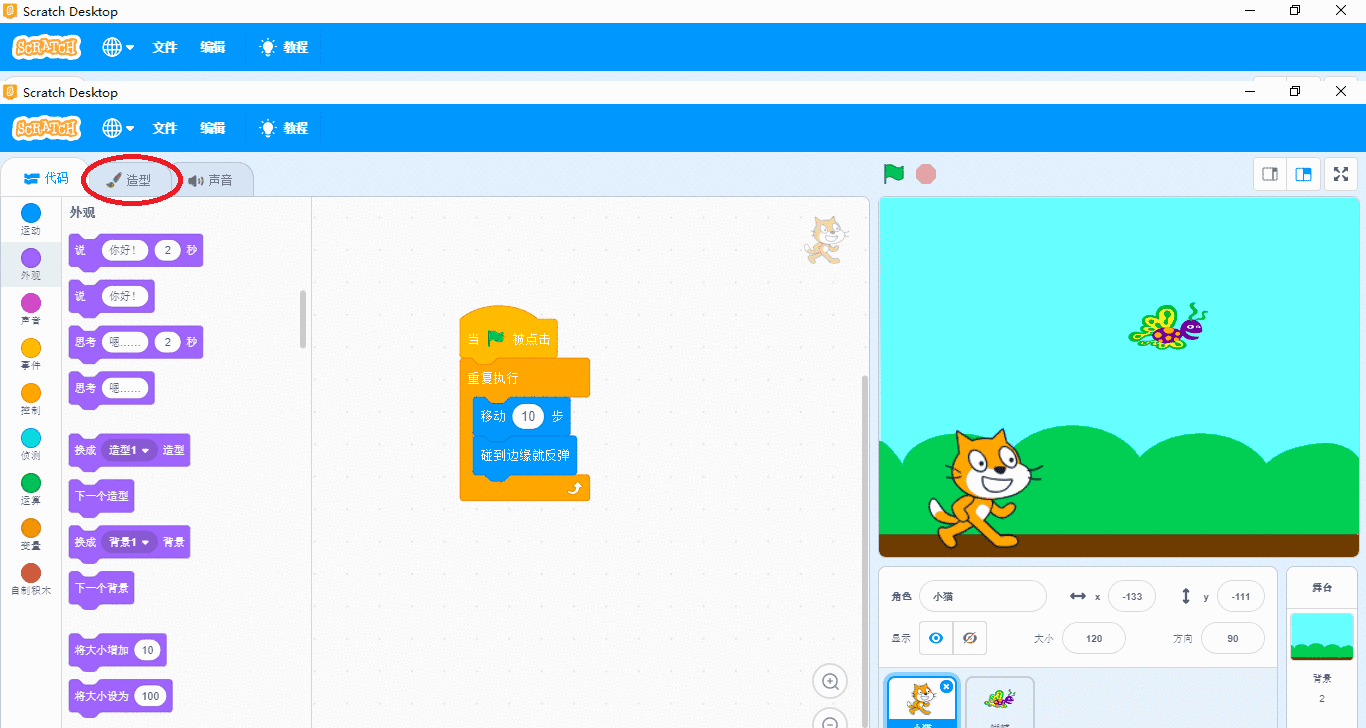
Task: Select 控制 control block category
Action: click(31, 399)
